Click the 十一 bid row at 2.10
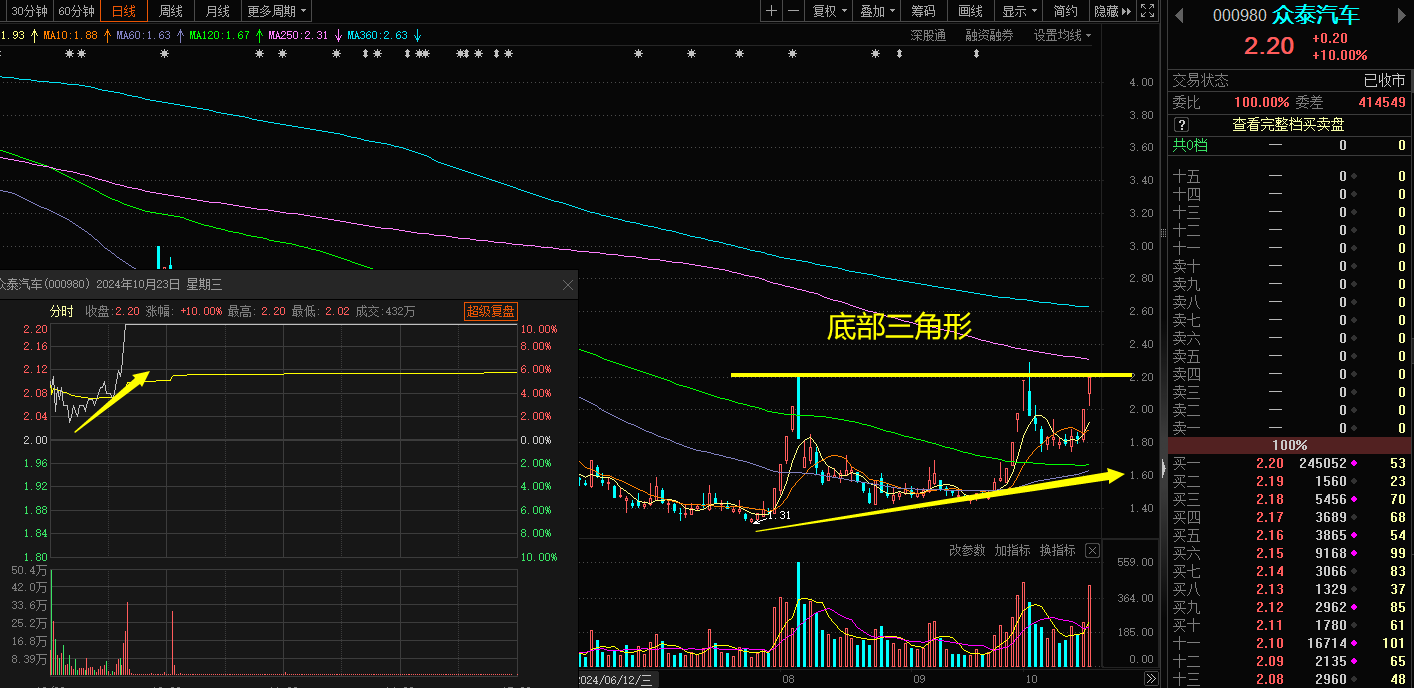The height and width of the screenshot is (688, 1414). coord(1289,643)
